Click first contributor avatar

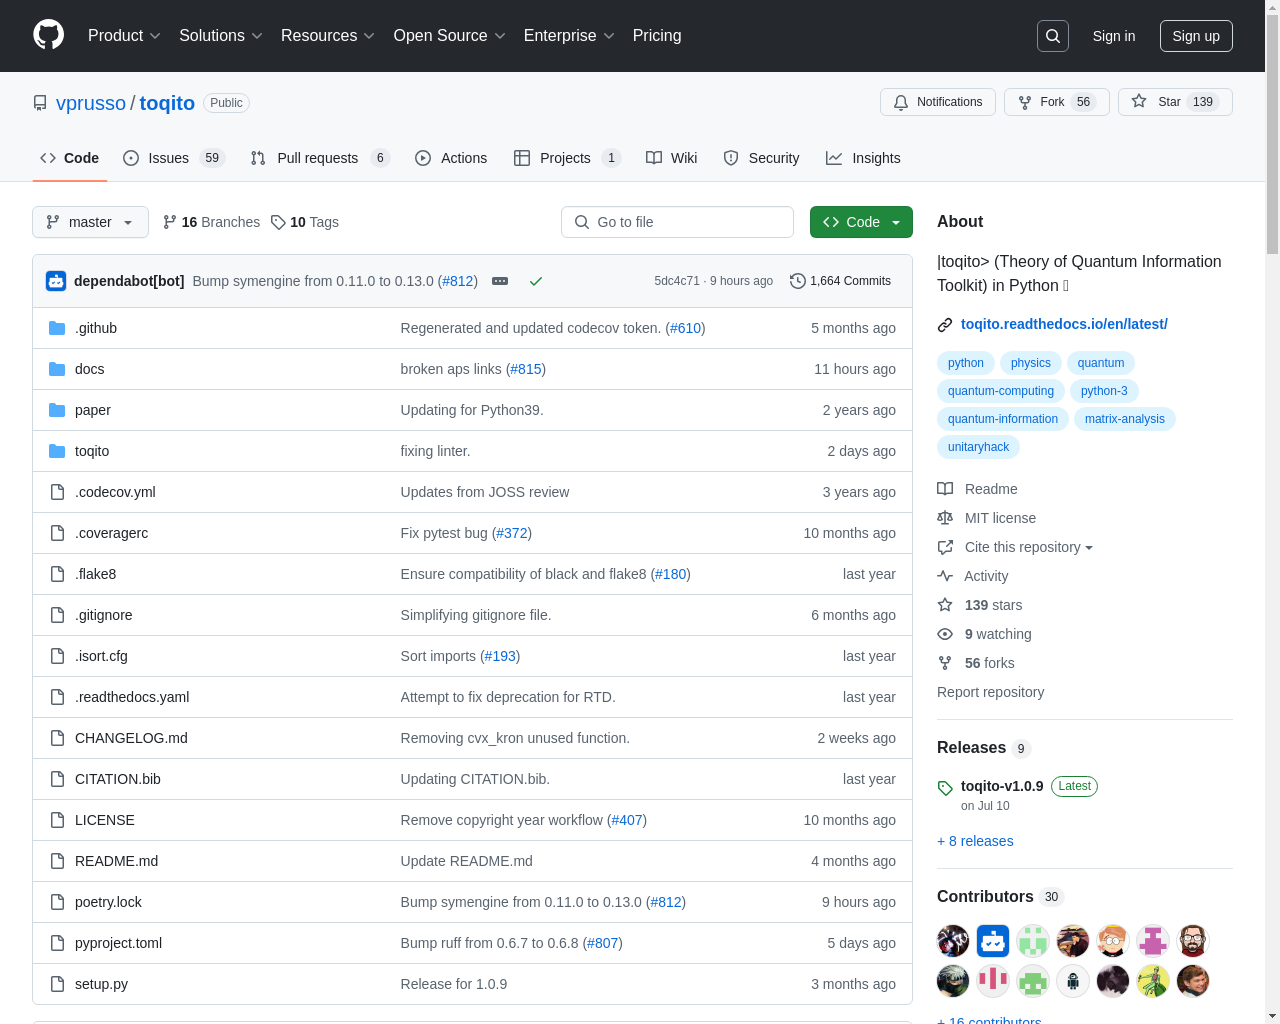(x=953, y=941)
